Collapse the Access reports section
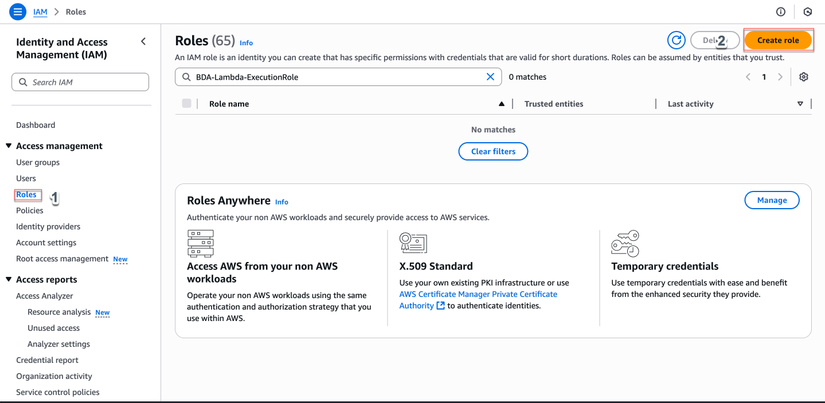 click(x=9, y=280)
